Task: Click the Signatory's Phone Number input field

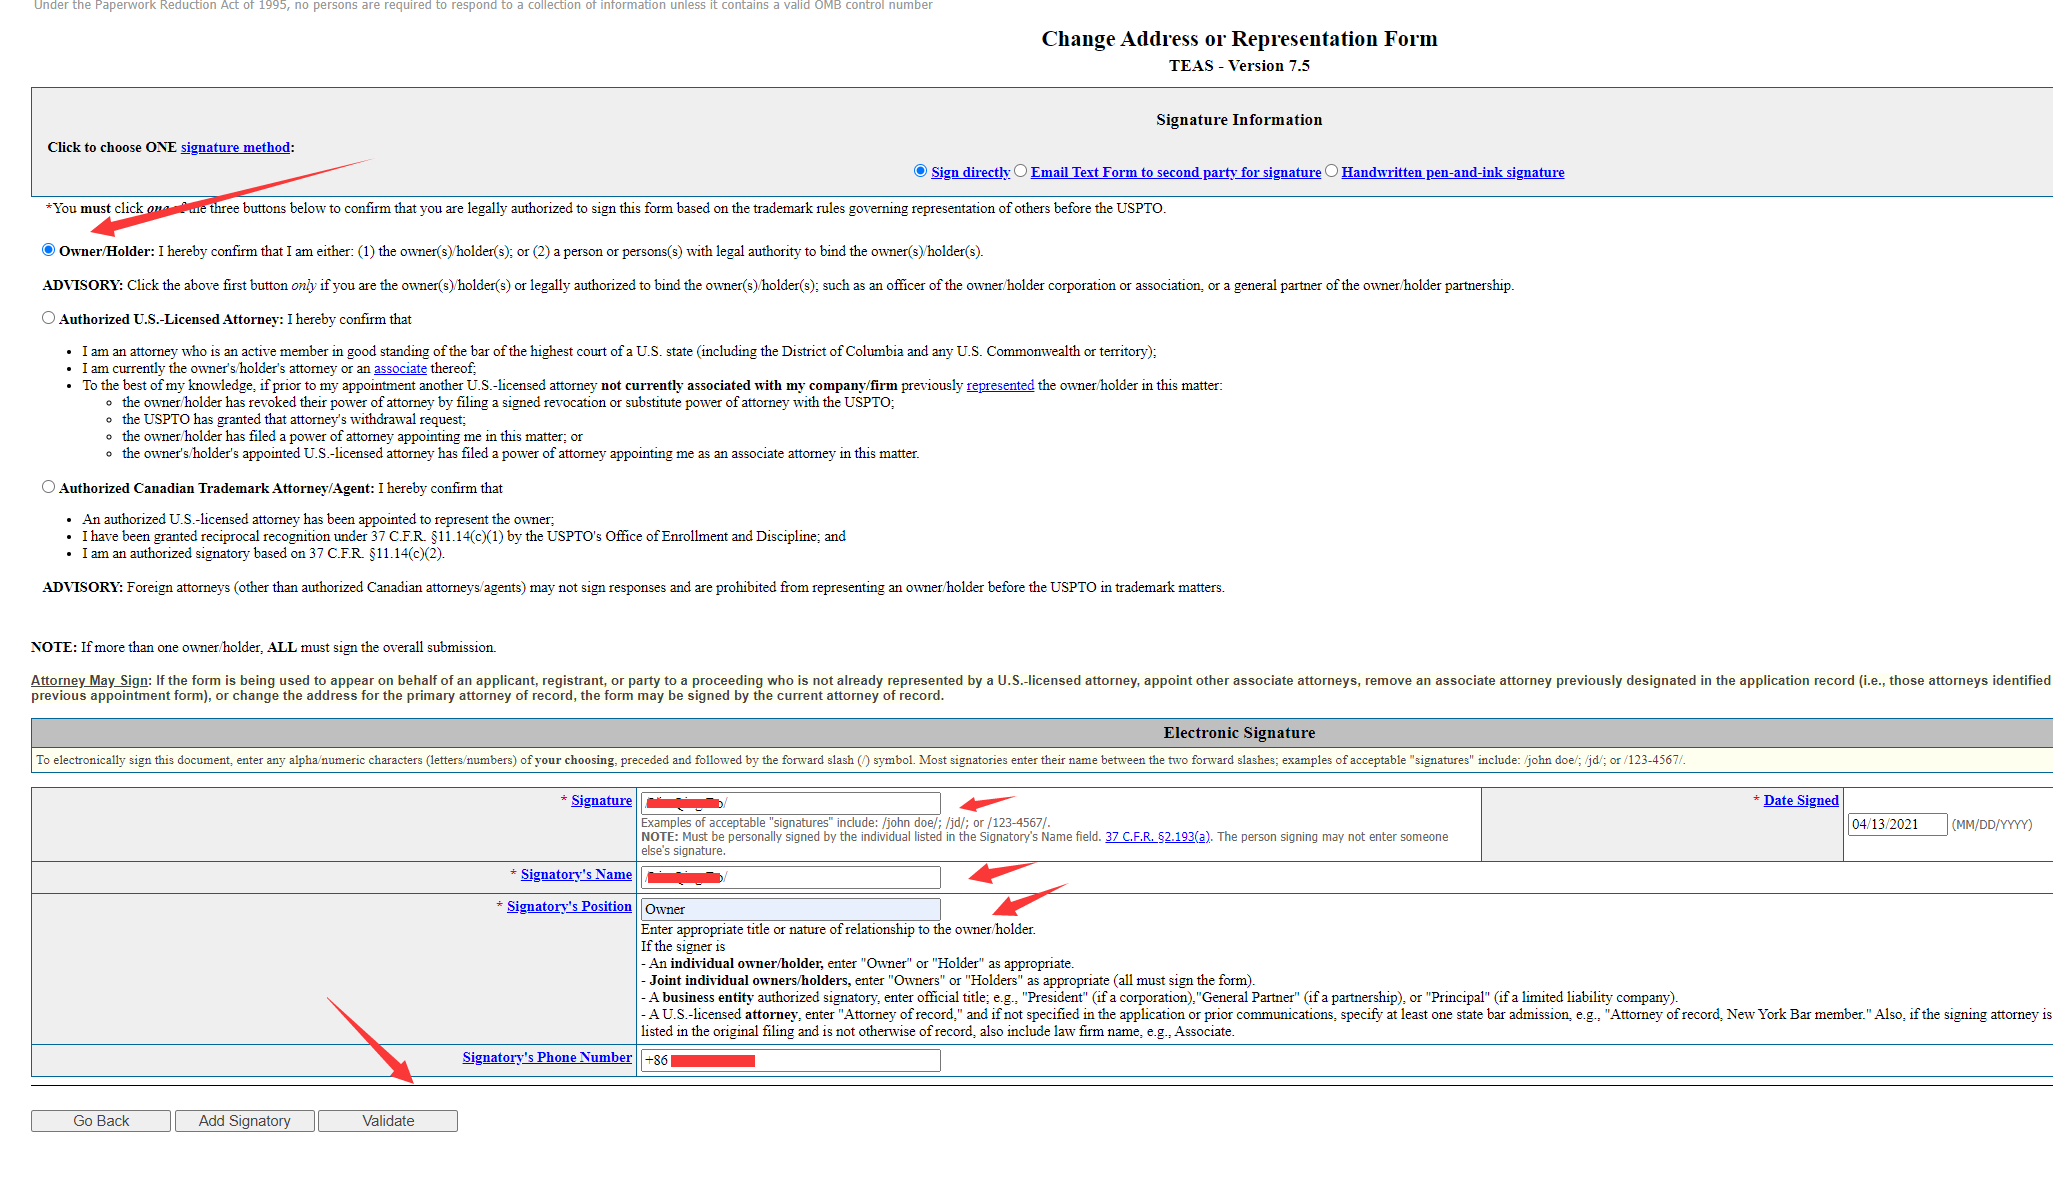Action: (x=790, y=1060)
